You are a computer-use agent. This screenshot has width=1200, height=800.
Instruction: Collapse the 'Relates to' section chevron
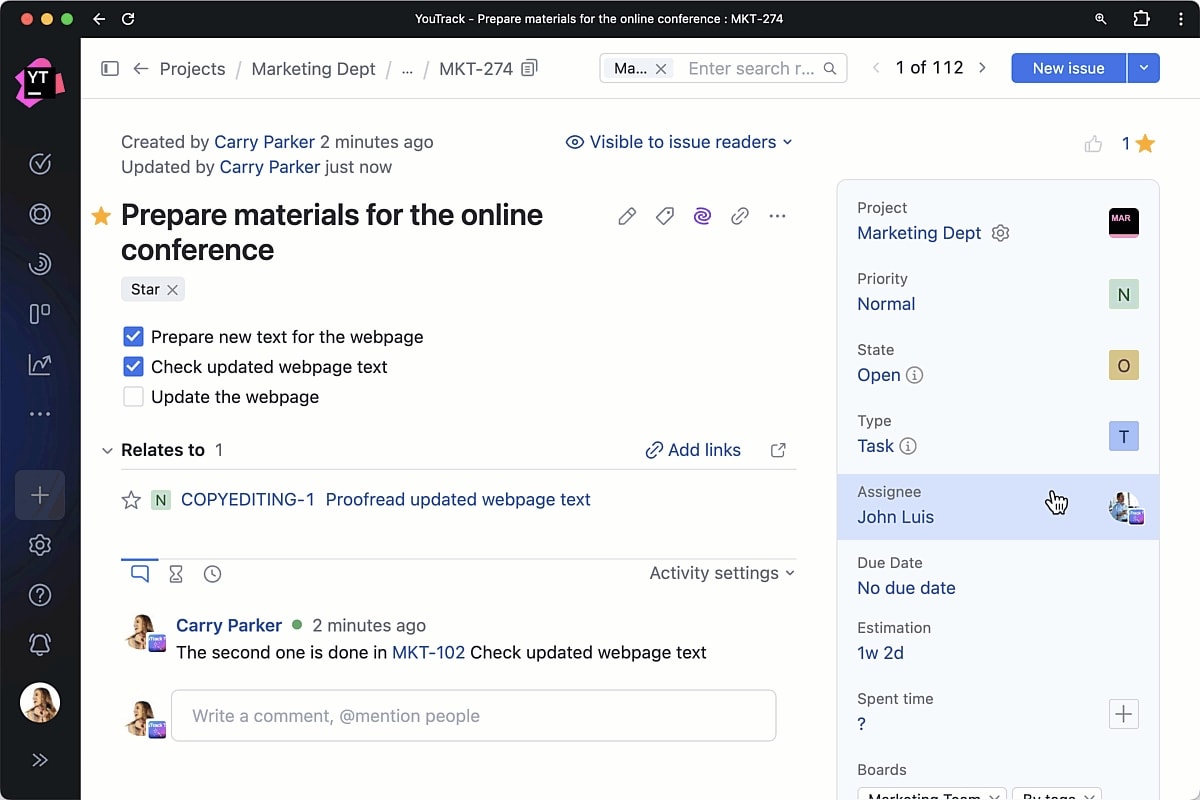click(107, 451)
